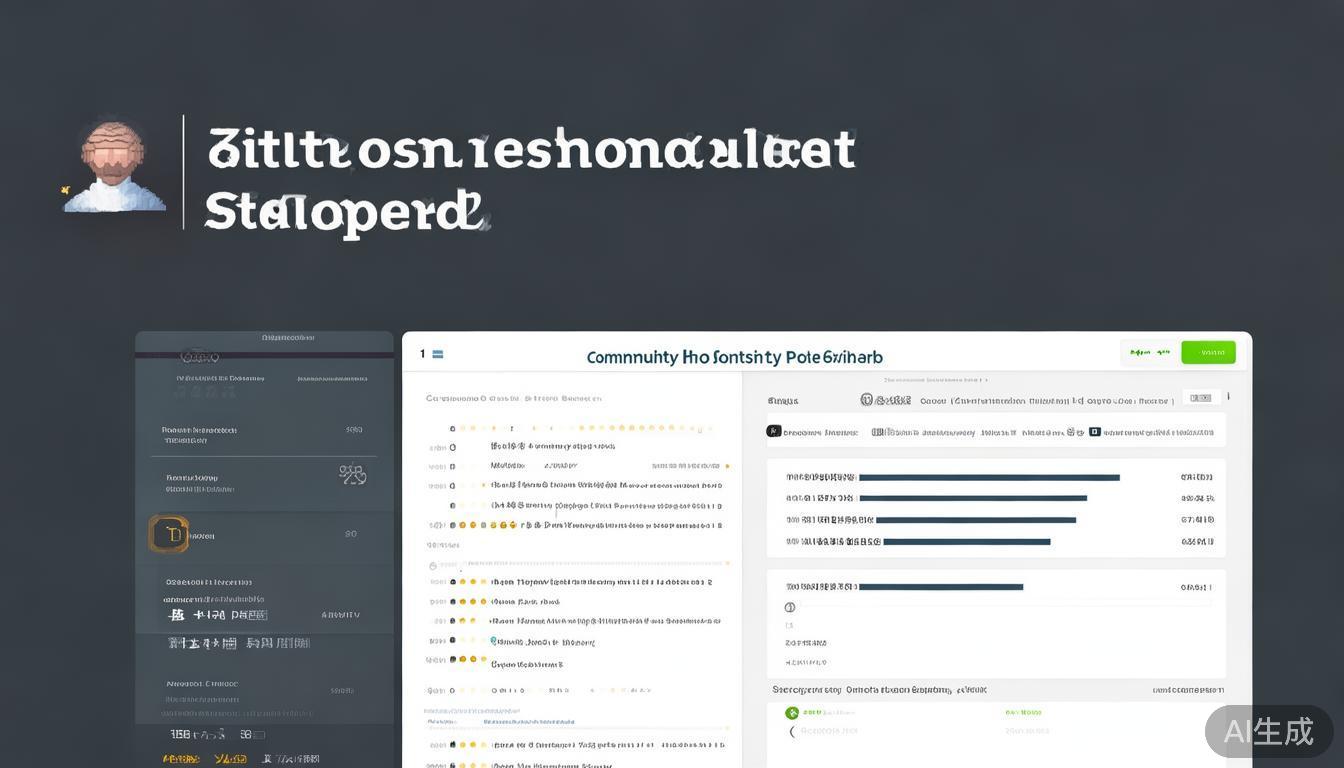
Task: Toggle the first circle radio in the list
Action: pyautogui.click(x=452, y=448)
